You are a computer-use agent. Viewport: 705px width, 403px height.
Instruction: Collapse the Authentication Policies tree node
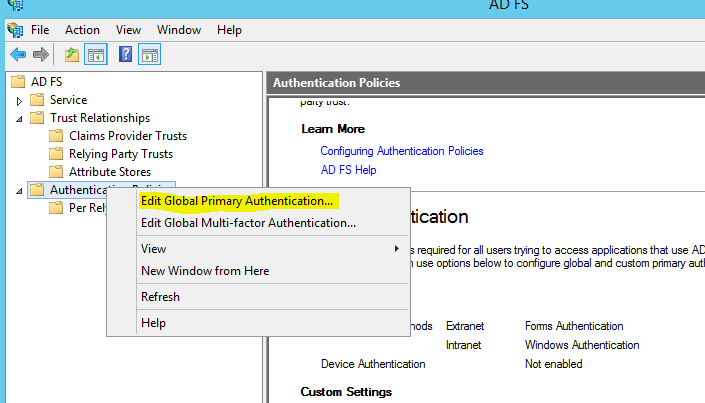(x=19, y=191)
